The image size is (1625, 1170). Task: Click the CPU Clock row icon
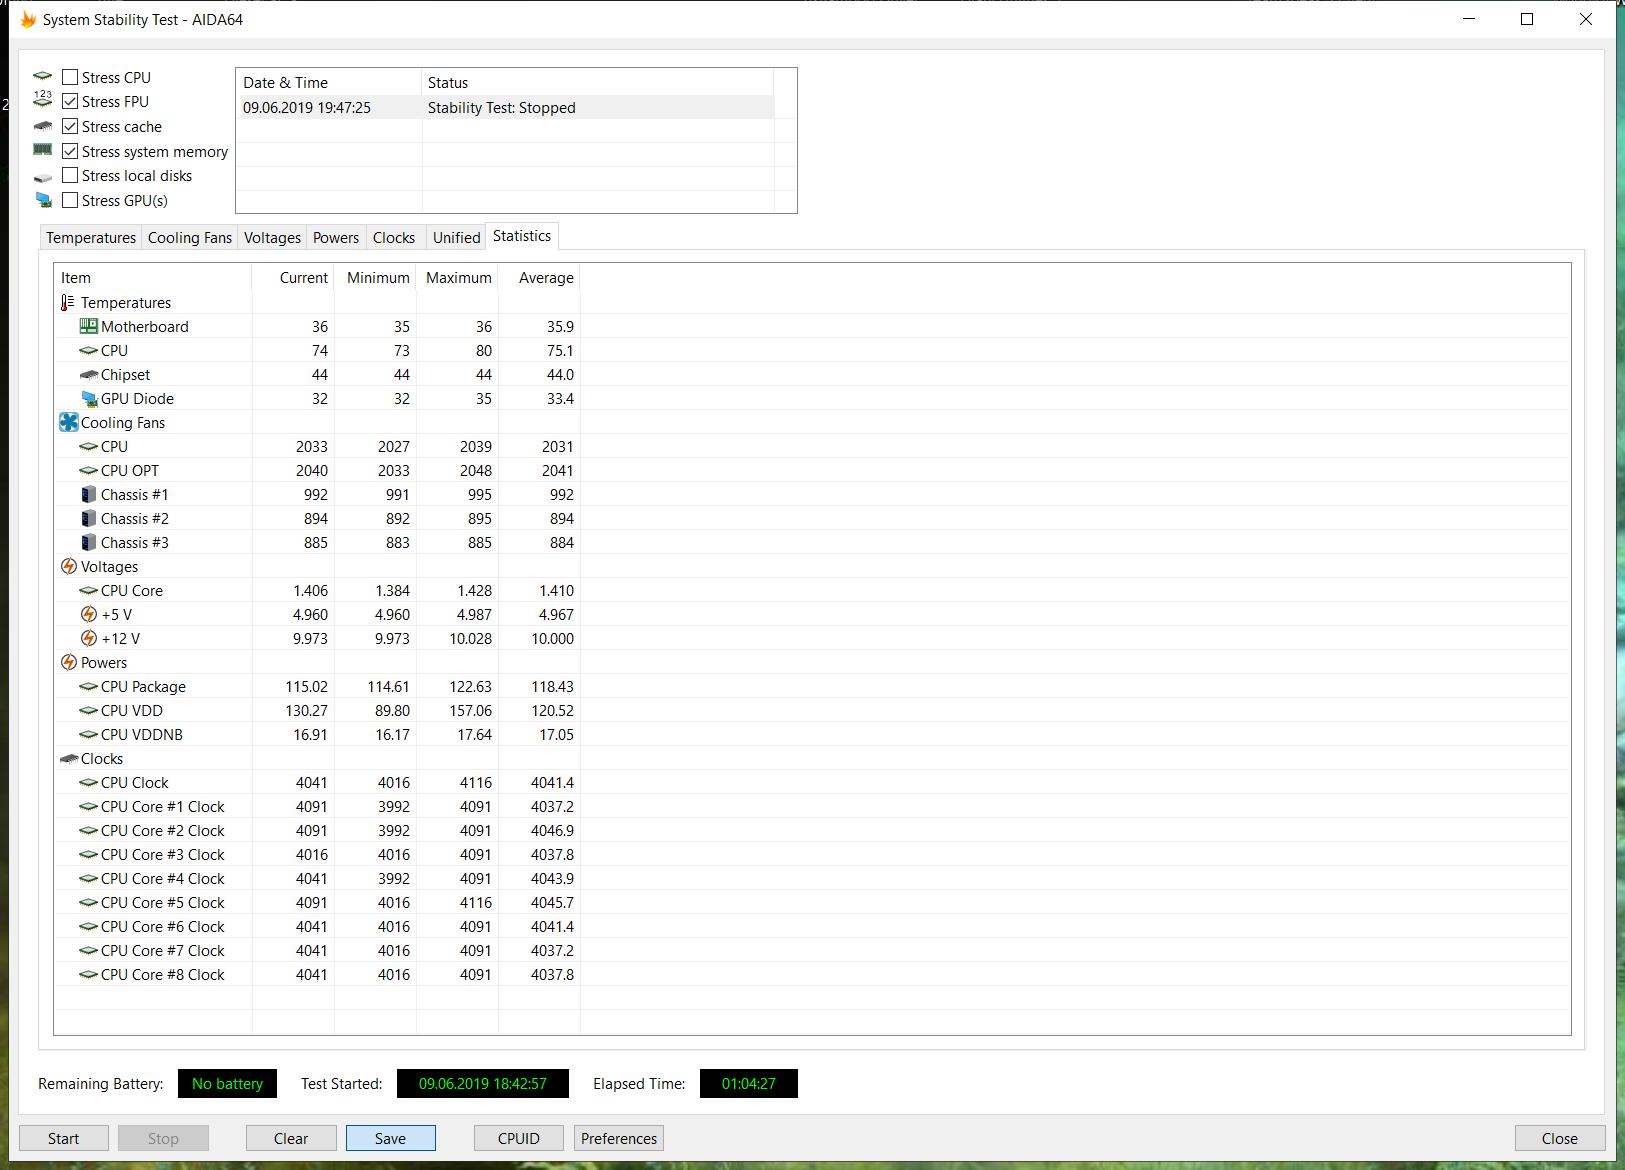[x=88, y=782]
